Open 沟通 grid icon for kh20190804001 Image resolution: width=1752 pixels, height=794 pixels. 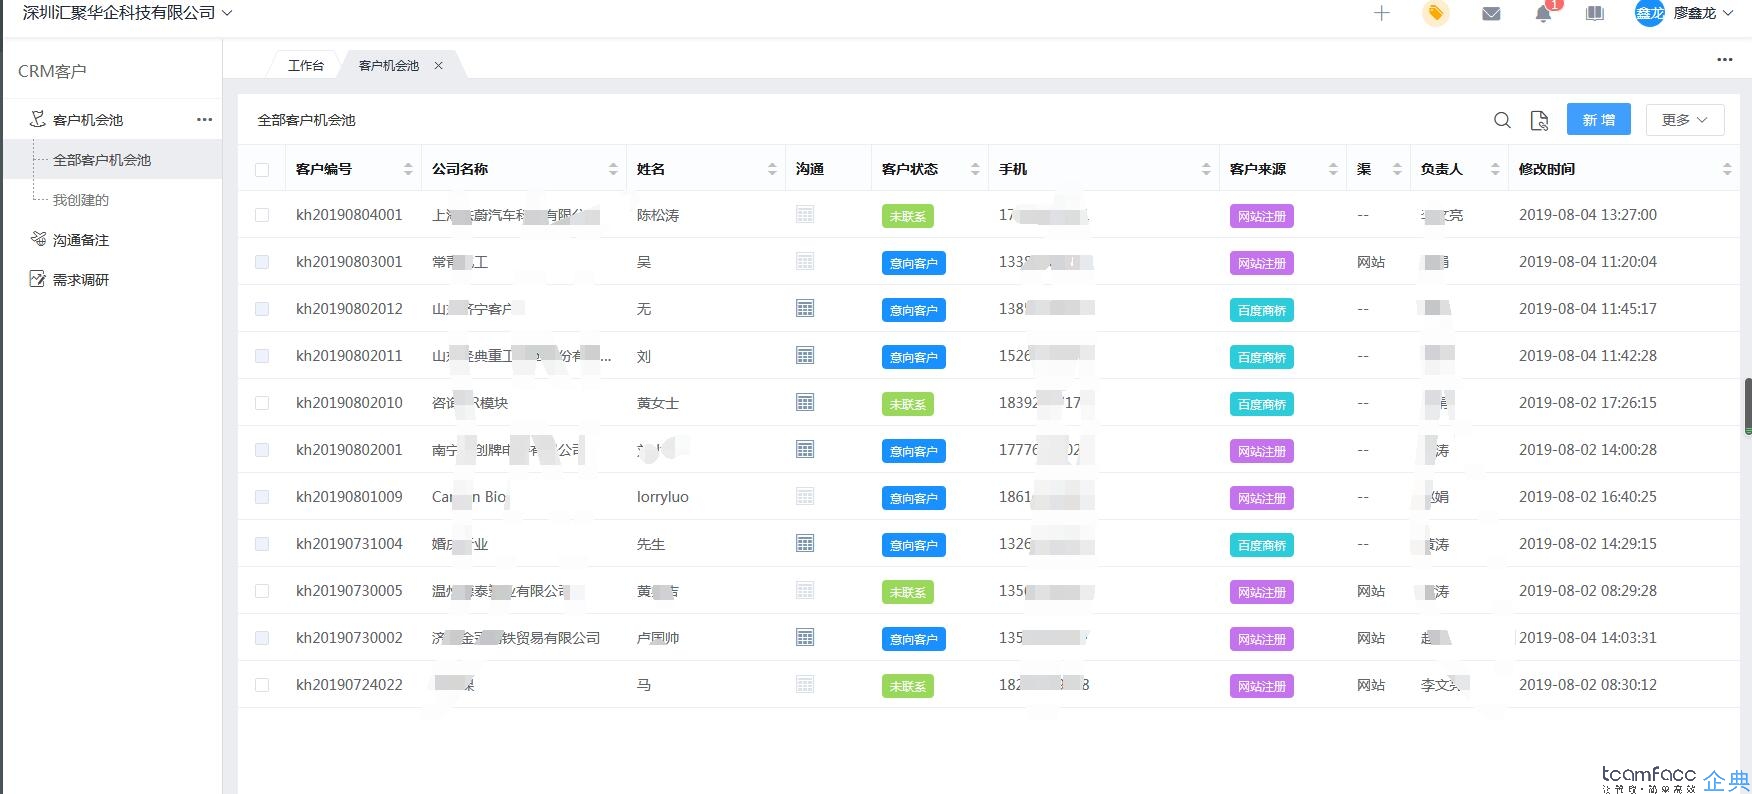[x=805, y=214]
